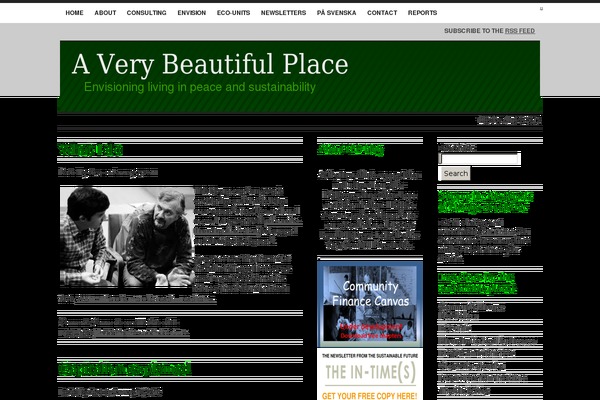Viewport: 600px width, 400px height.
Task: Open the black-and-white photo of two men
Action: pos(127,237)
